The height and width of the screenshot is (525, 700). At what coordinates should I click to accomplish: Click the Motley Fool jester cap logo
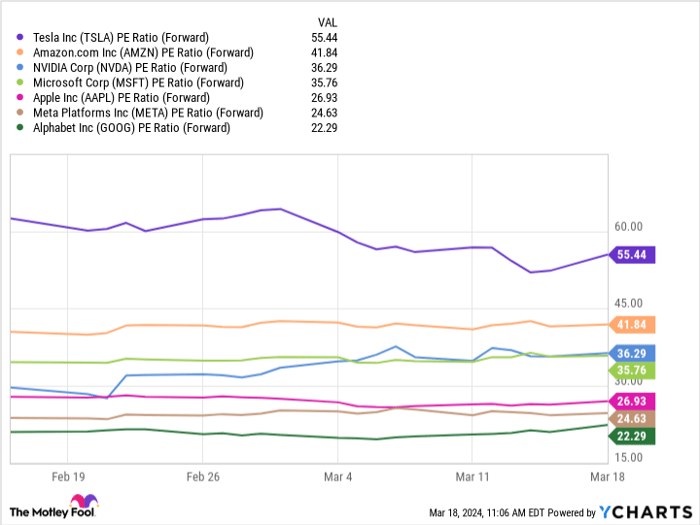click(x=80, y=504)
